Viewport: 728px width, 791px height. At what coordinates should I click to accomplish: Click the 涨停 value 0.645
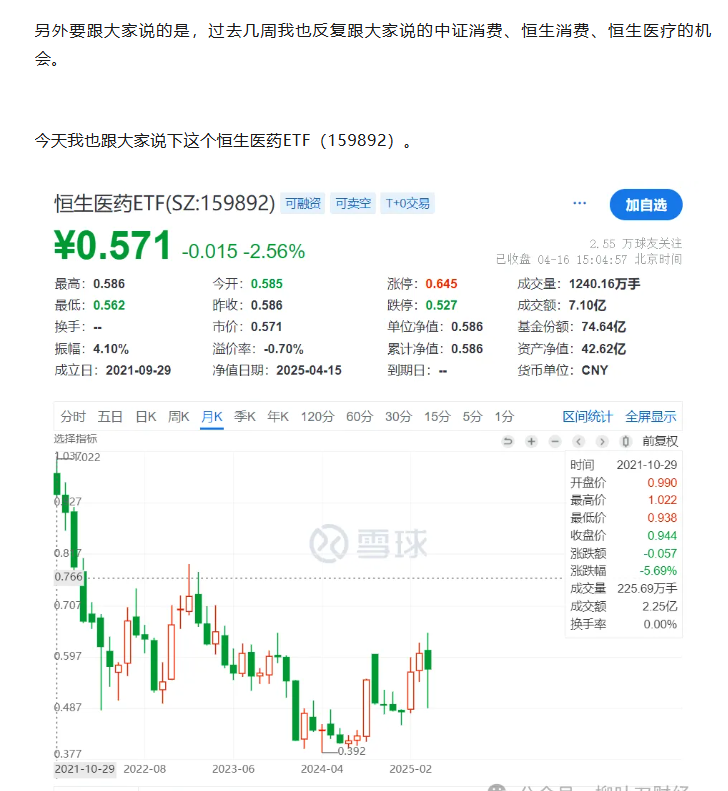point(441,284)
